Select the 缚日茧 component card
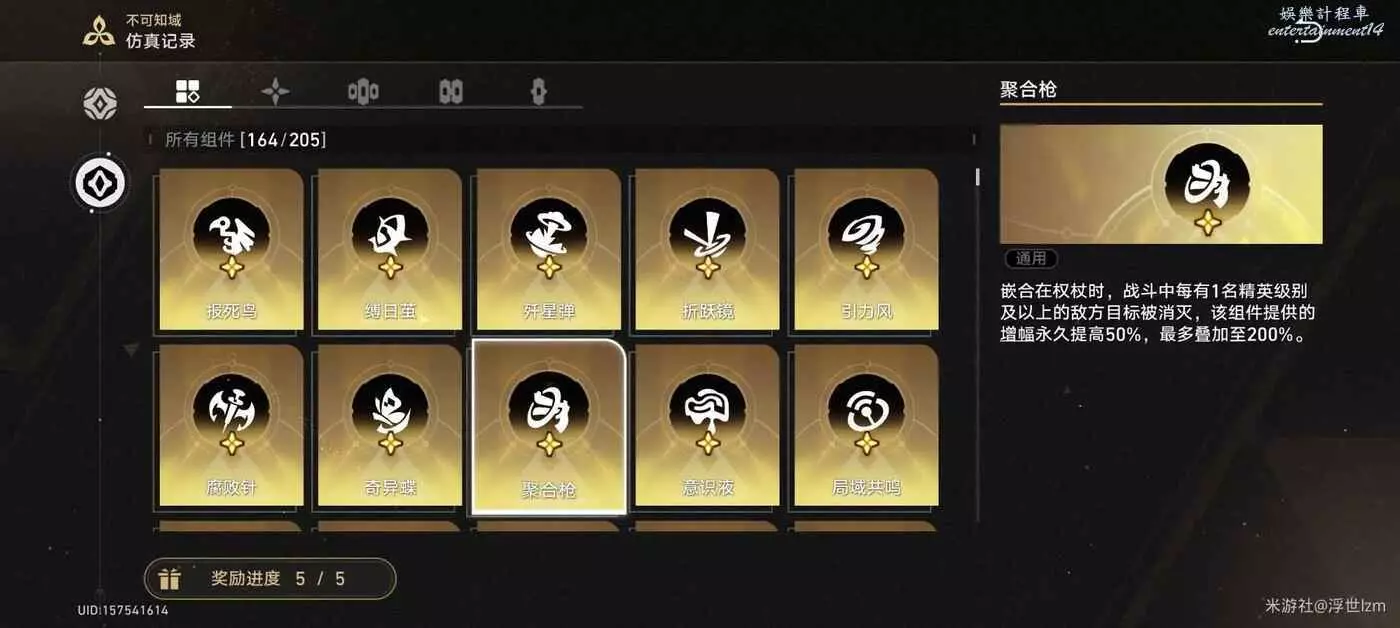1400x628 pixels. coord(390,250)
